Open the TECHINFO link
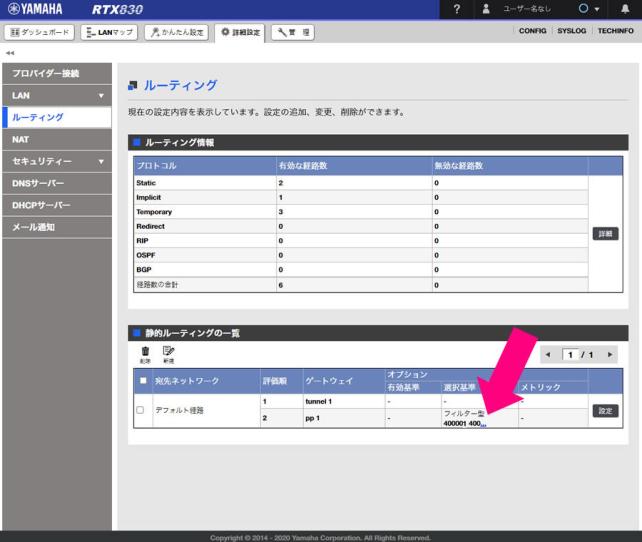The image size is (642, 542). click(x=615, y=31)
